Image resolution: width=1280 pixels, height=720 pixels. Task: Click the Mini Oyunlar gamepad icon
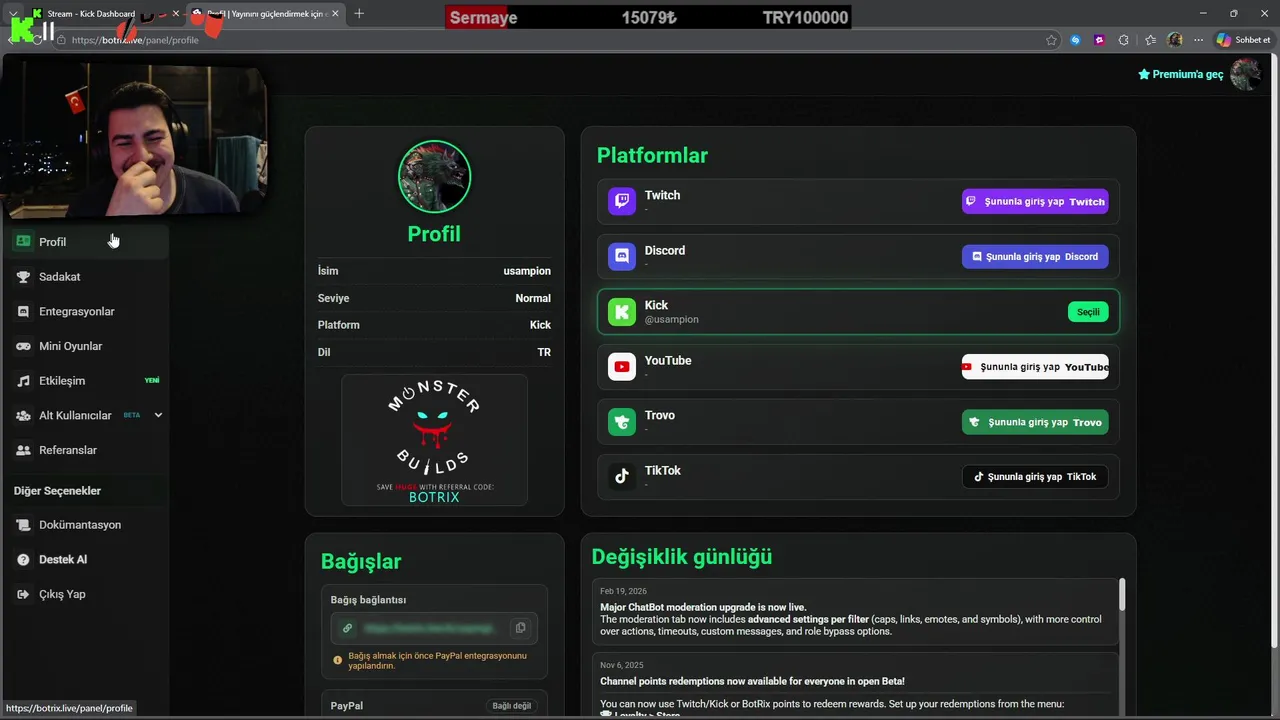pyautogui.click(x=23, y=346)
